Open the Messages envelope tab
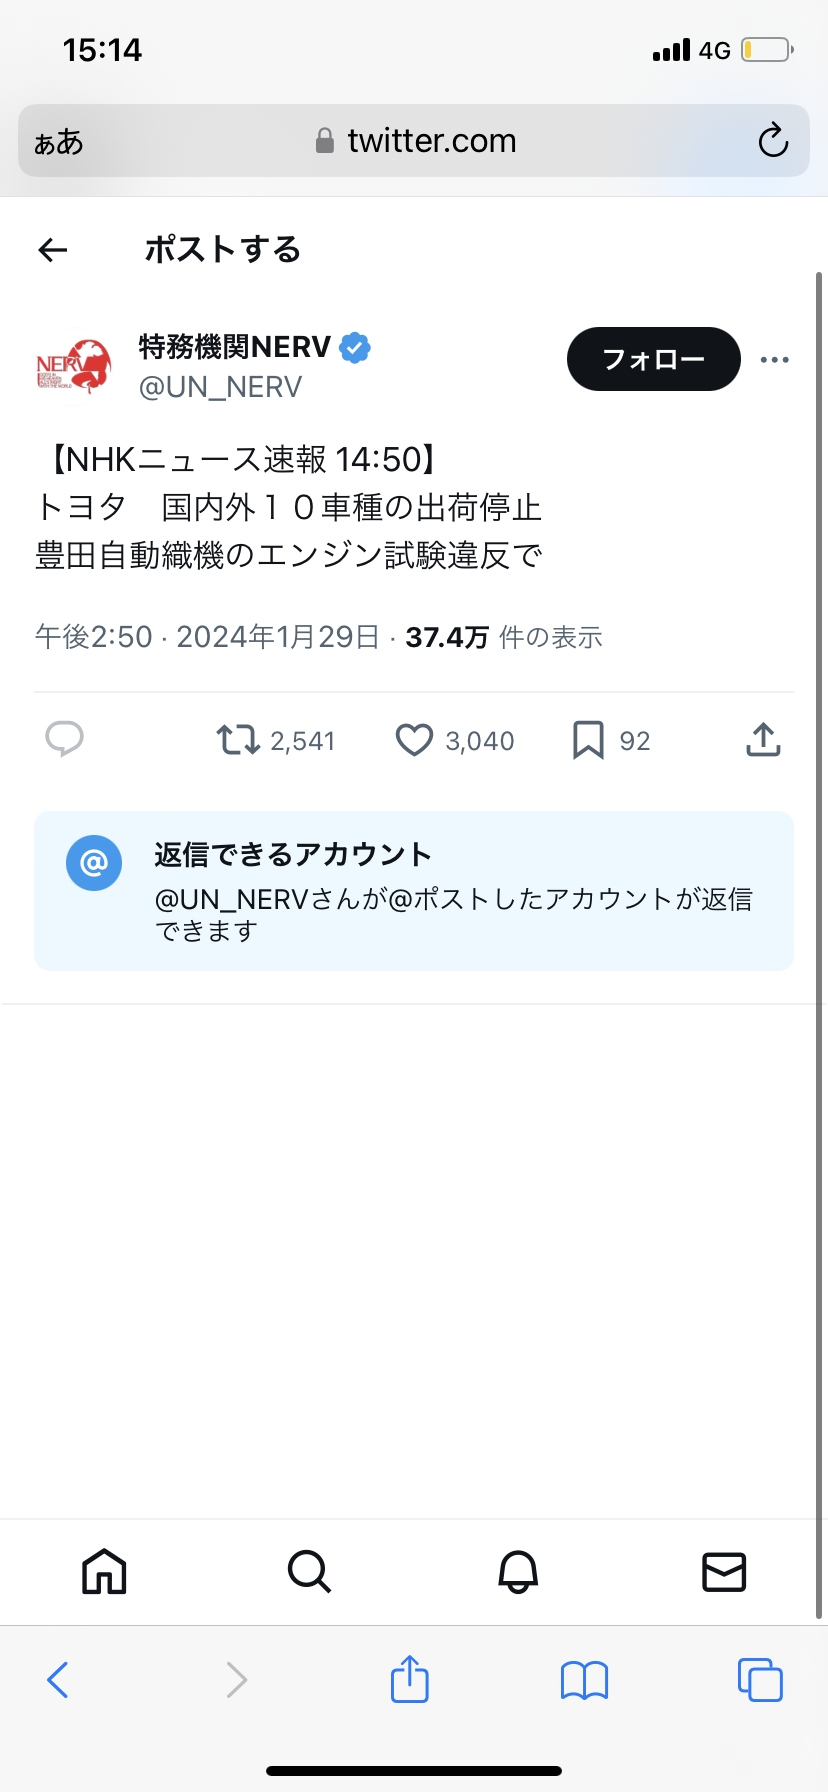This screenshot has height=1792, width=828. [724, 1571]
